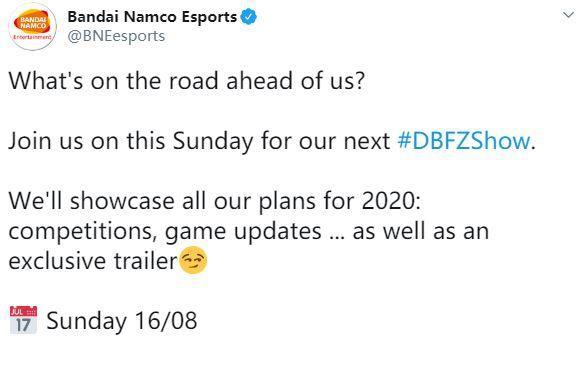583x367 pixels.
Task: Click "as well as an" phrase
Action: point(421,231)
